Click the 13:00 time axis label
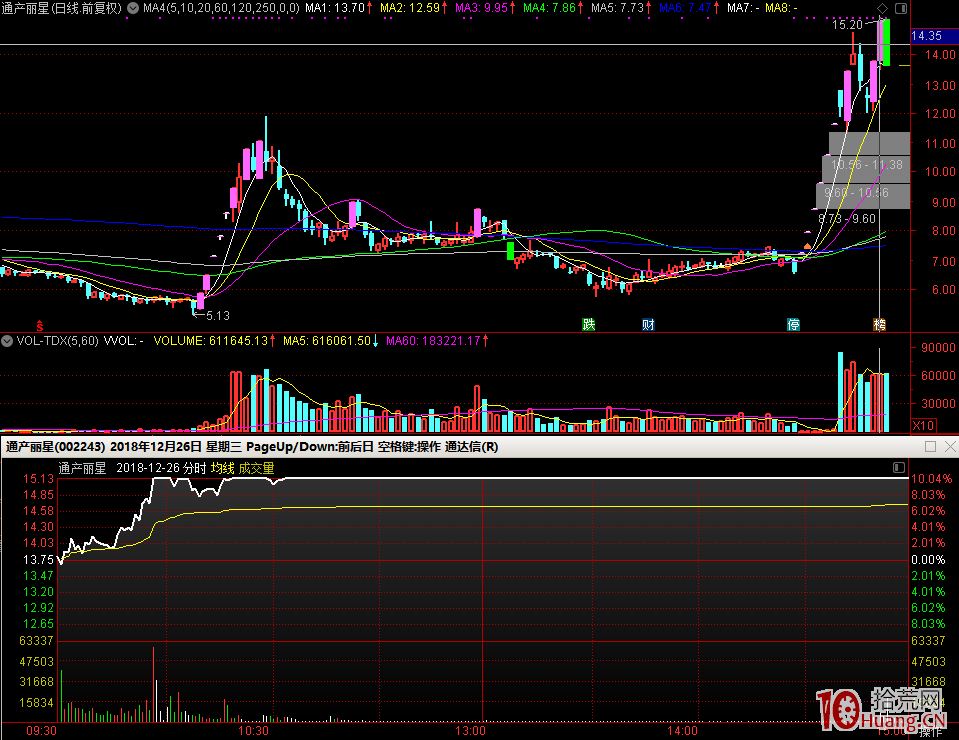The width and height of the screenshot is (959, 740). 470,731
